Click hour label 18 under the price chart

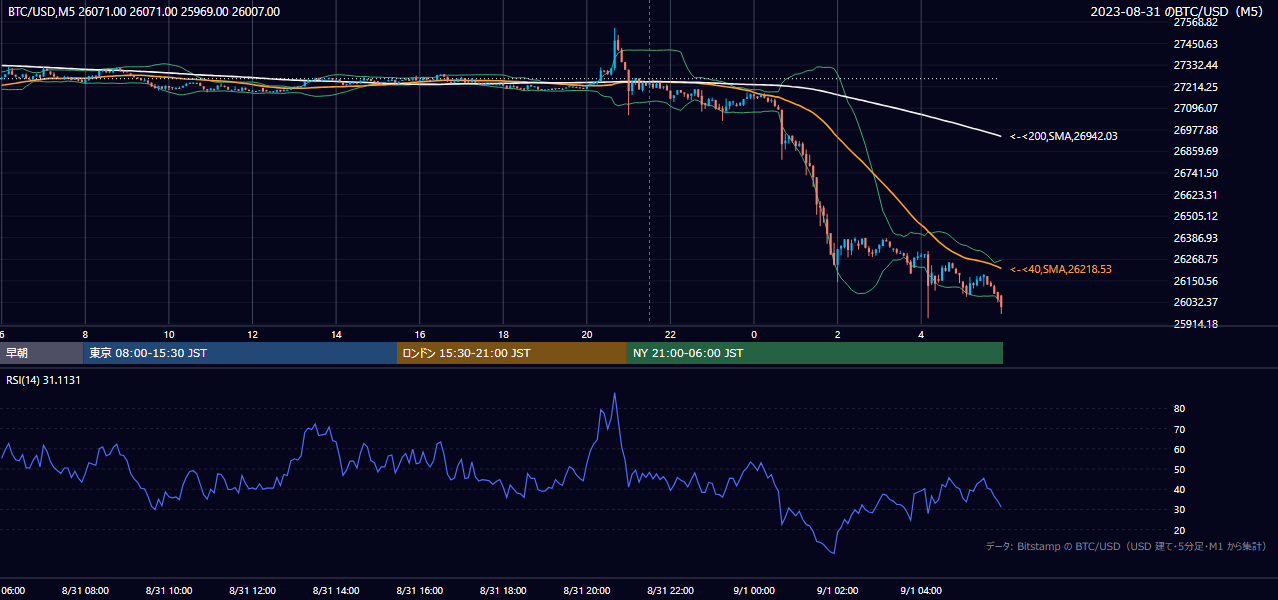pos(504,334)
